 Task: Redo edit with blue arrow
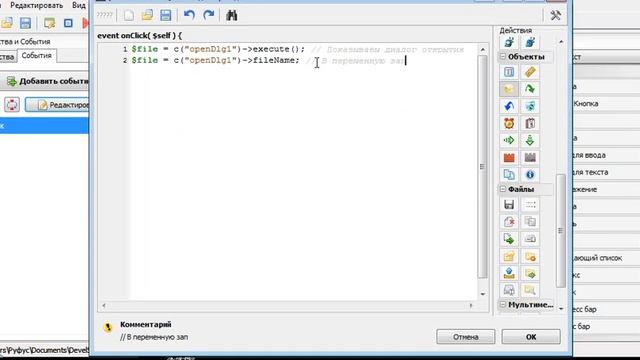(x=209, y=16)
